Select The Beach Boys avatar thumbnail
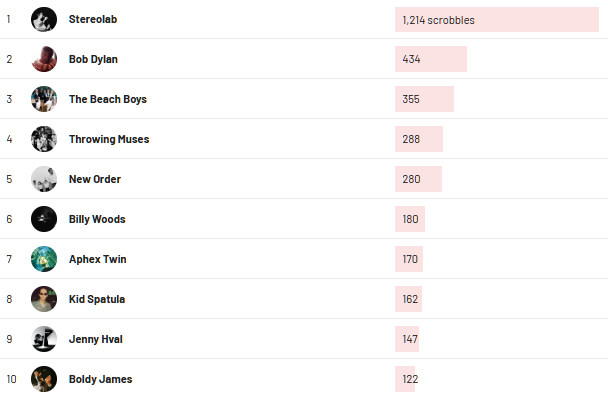Image resolution: width=608 pixels, height=398 pixels. tap(44, 99)
